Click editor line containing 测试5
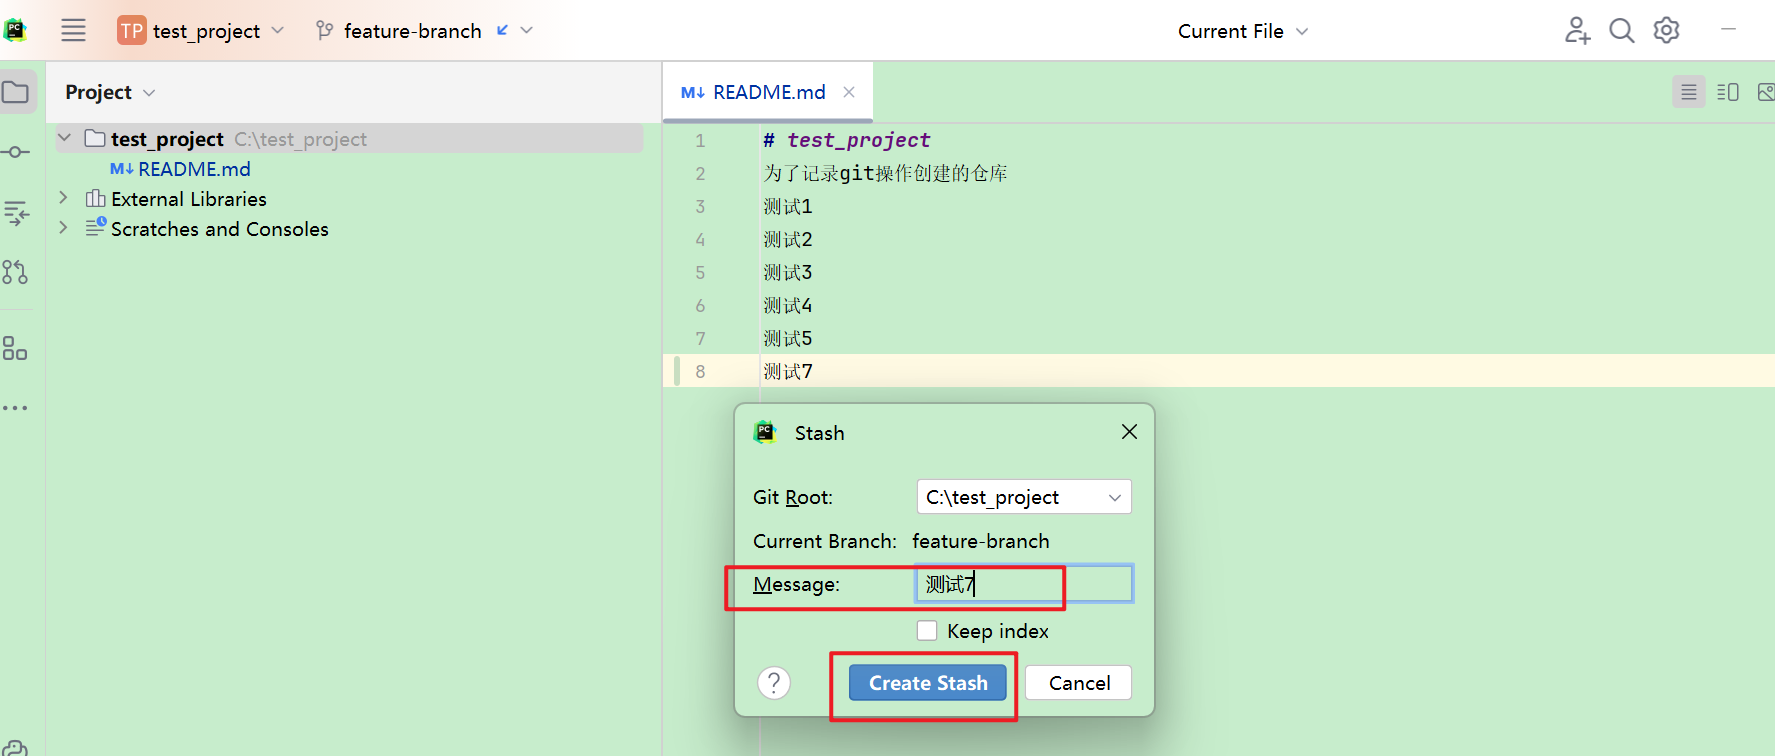Viewport: 1775px width, 756px height. pyautogui.click(x=788, y=338)
